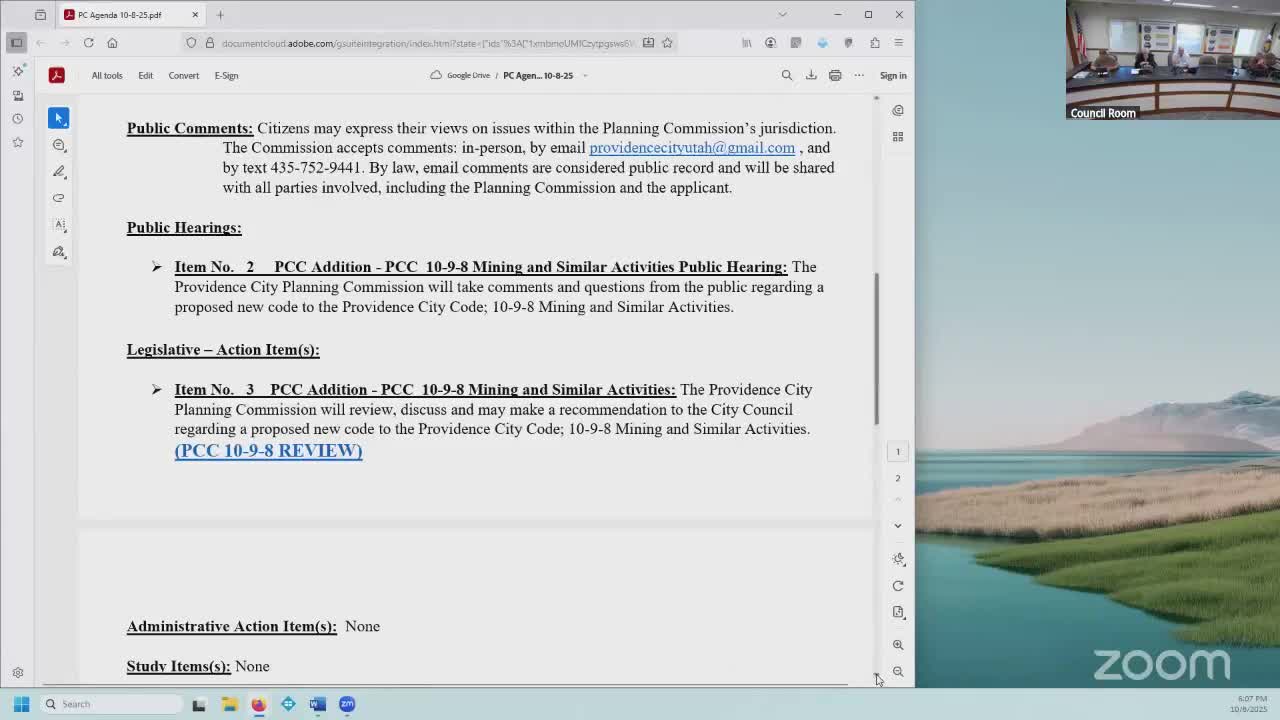Click the Sign in button
The image size is (1280, 720).
coord(893,75)
